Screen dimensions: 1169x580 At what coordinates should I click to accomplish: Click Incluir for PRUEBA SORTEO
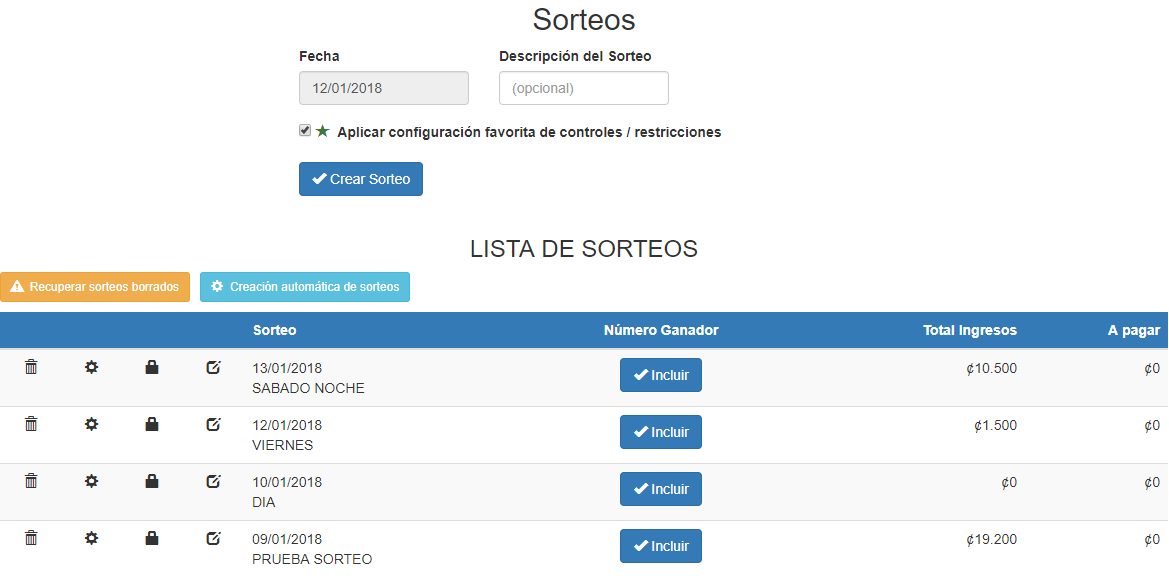pyautogui.click(x=661, y=546)
